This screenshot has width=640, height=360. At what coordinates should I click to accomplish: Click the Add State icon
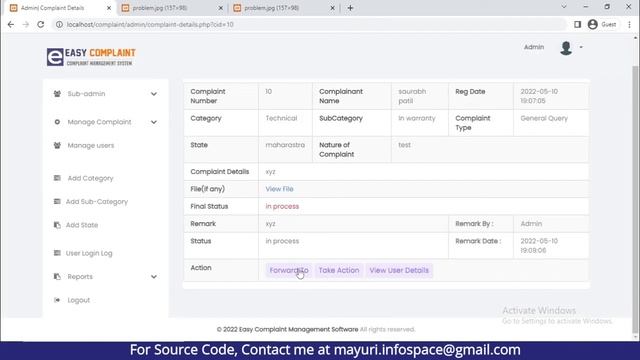(x=57, y=225)
